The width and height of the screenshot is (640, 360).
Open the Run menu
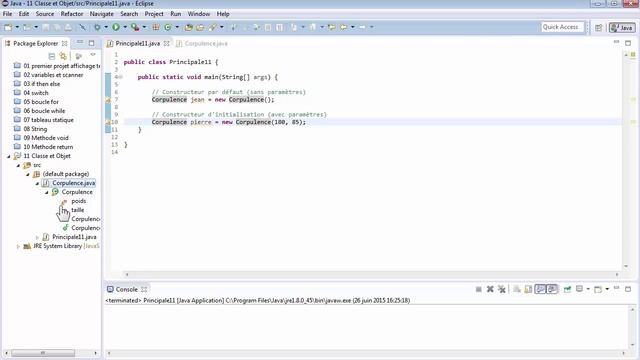pyautogui.click(x=176, y=14)
